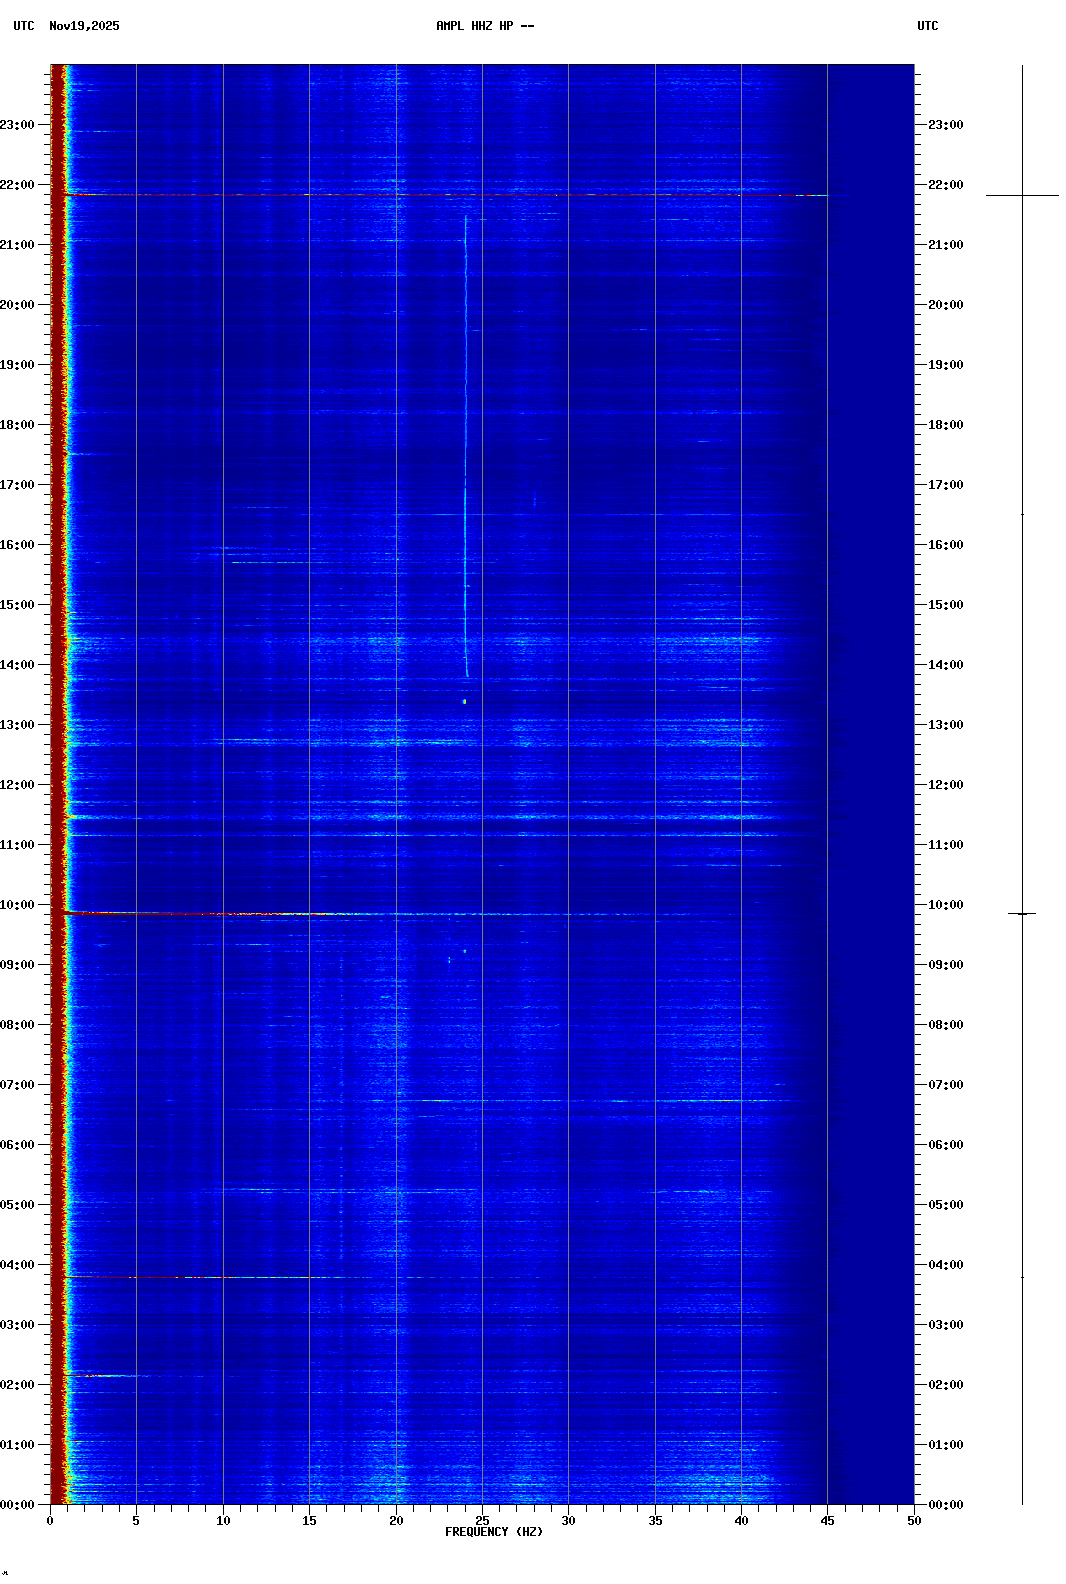Click the Nov19,2025 date label
The height and width of the screenshot is (1584, 1066).
[84, 26]
